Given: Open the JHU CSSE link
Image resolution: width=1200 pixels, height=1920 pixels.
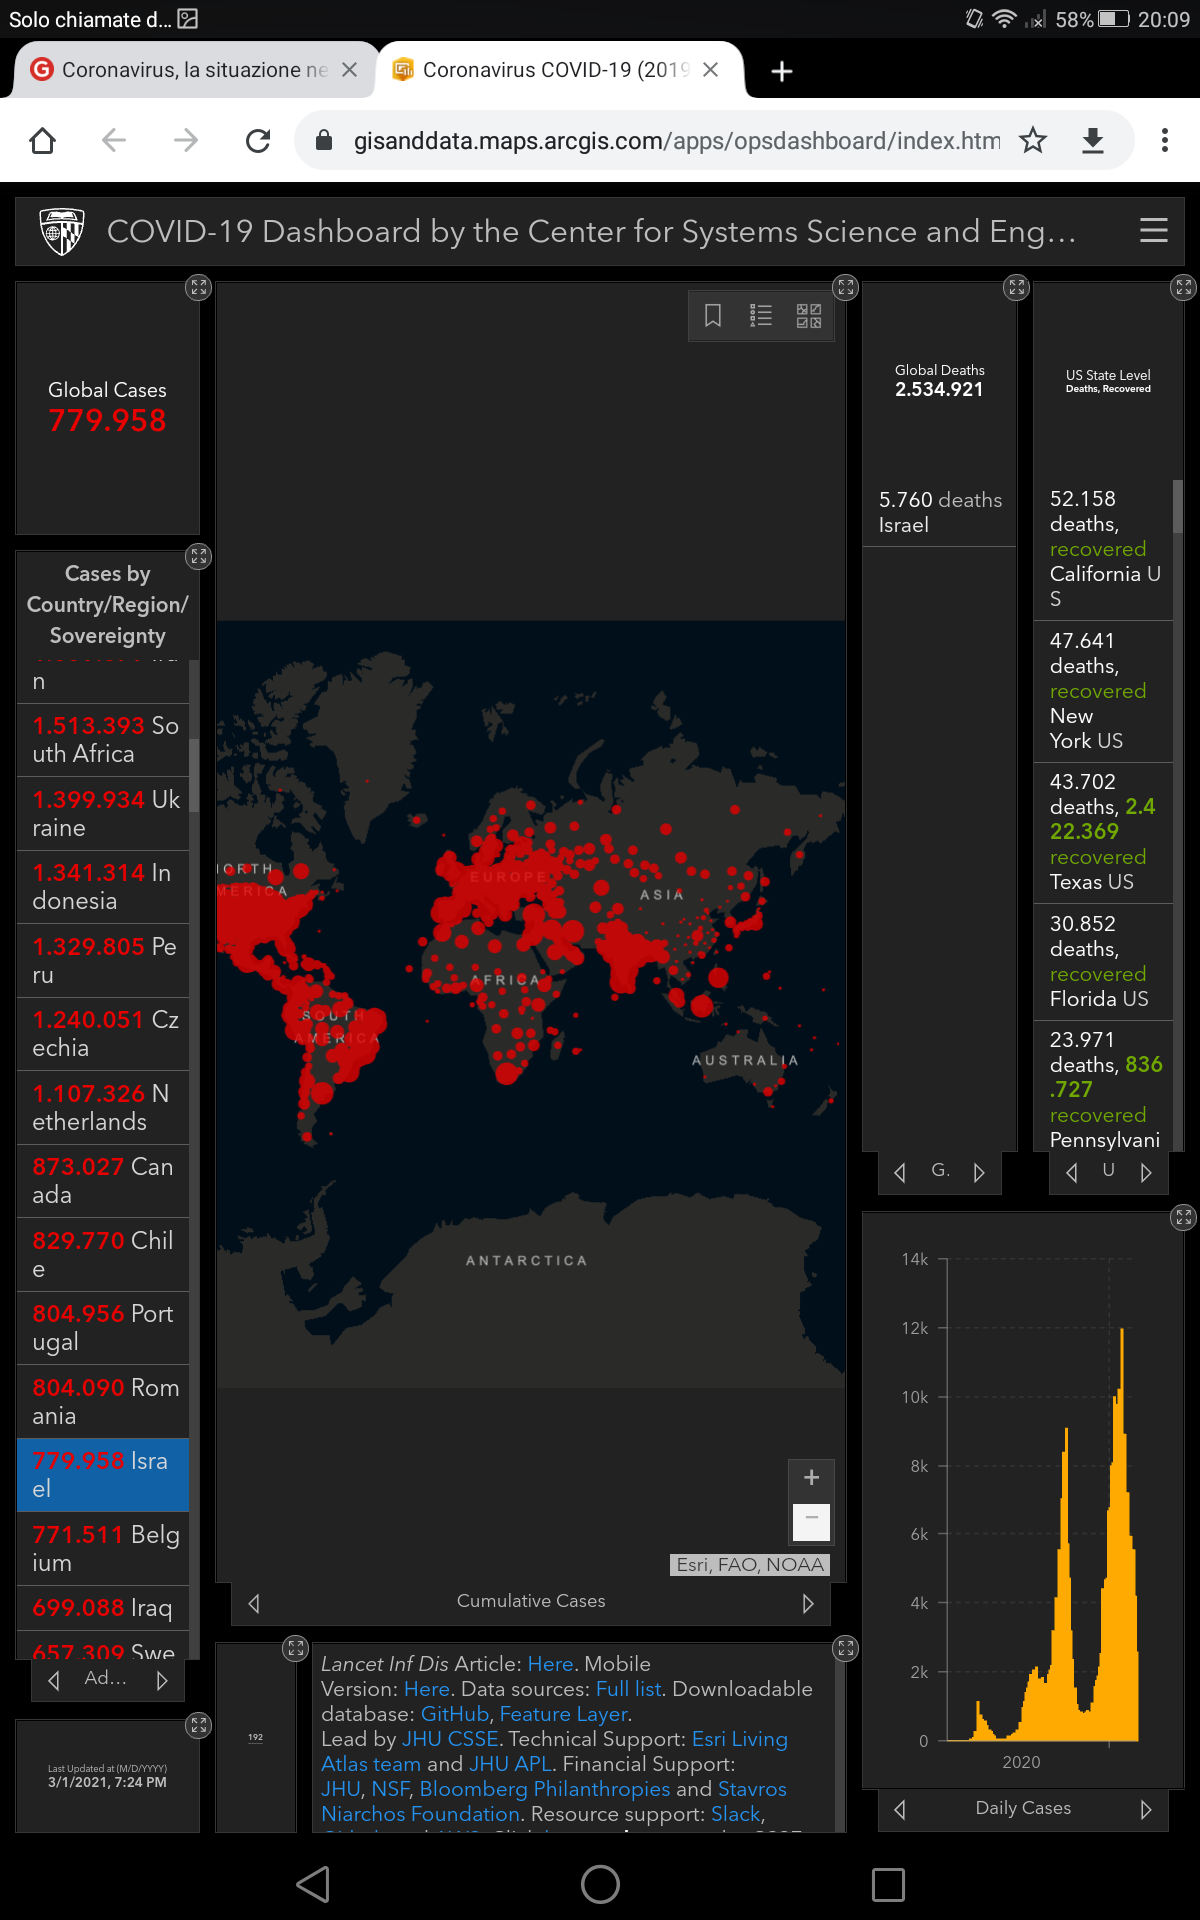Looking at the screenshot, I should pos(450,1739).
